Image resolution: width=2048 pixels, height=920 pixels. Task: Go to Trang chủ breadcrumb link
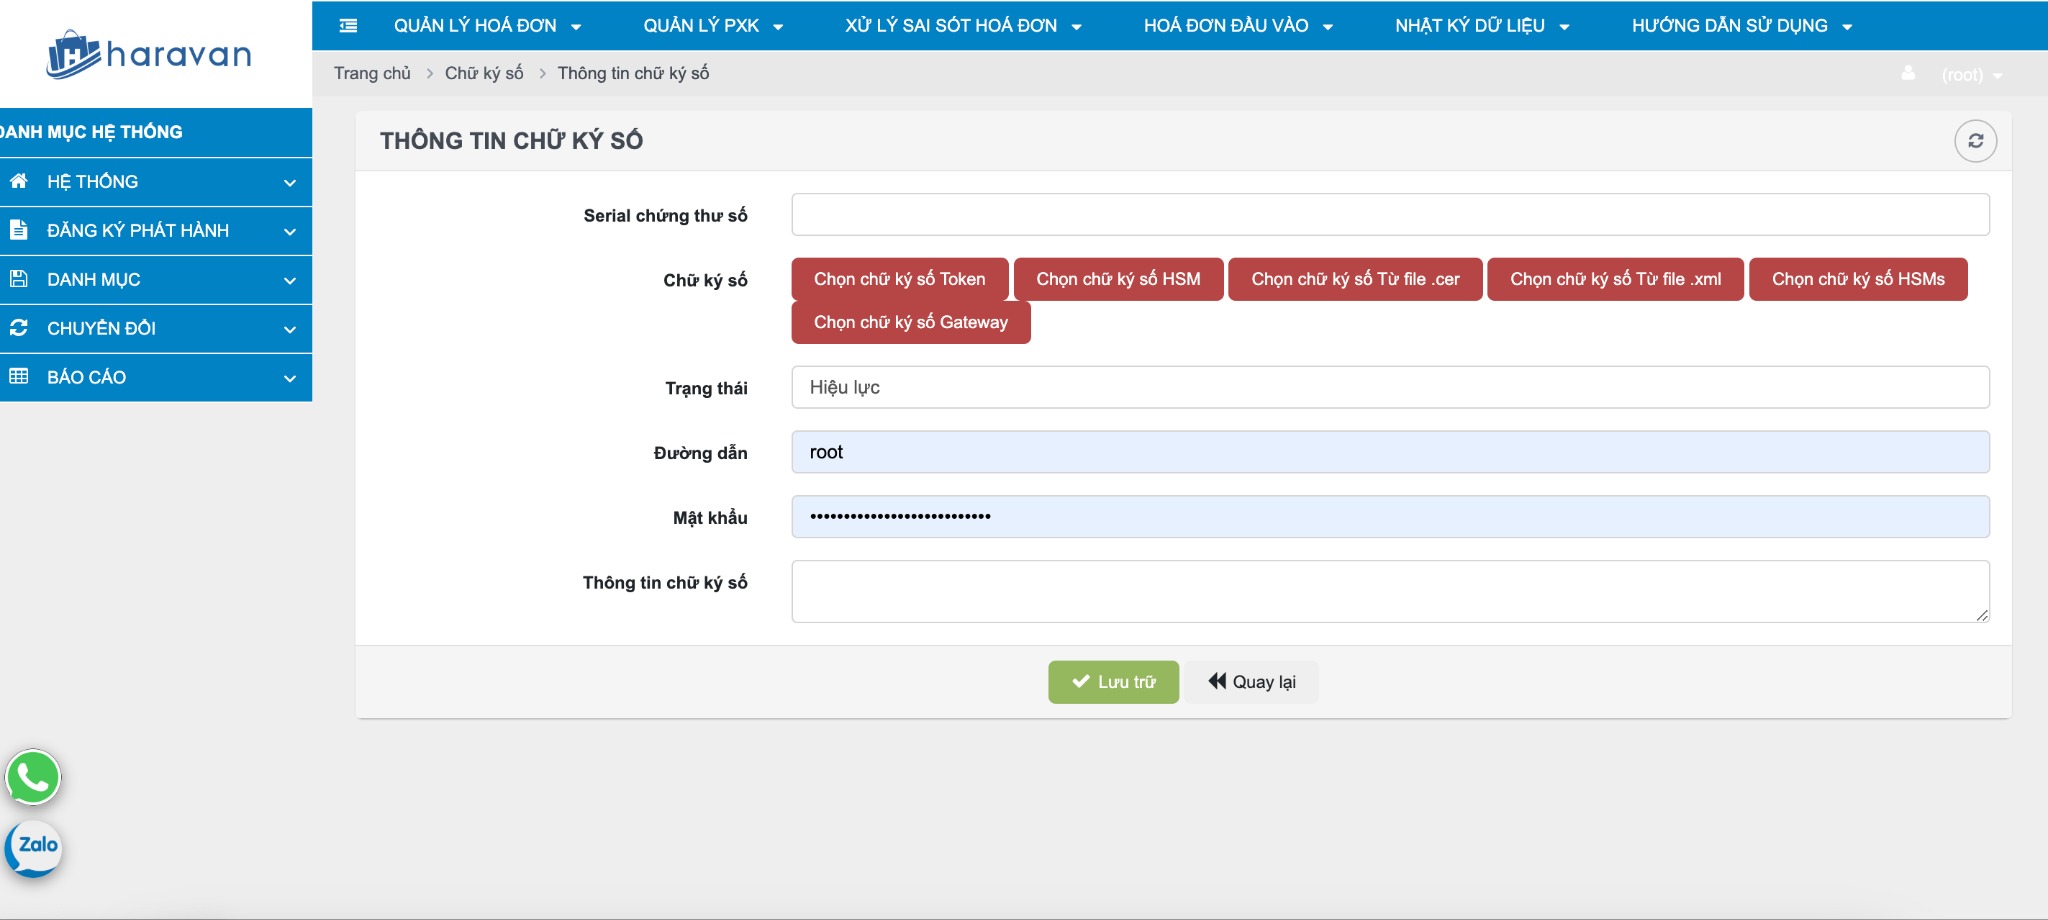pos(372,73)
